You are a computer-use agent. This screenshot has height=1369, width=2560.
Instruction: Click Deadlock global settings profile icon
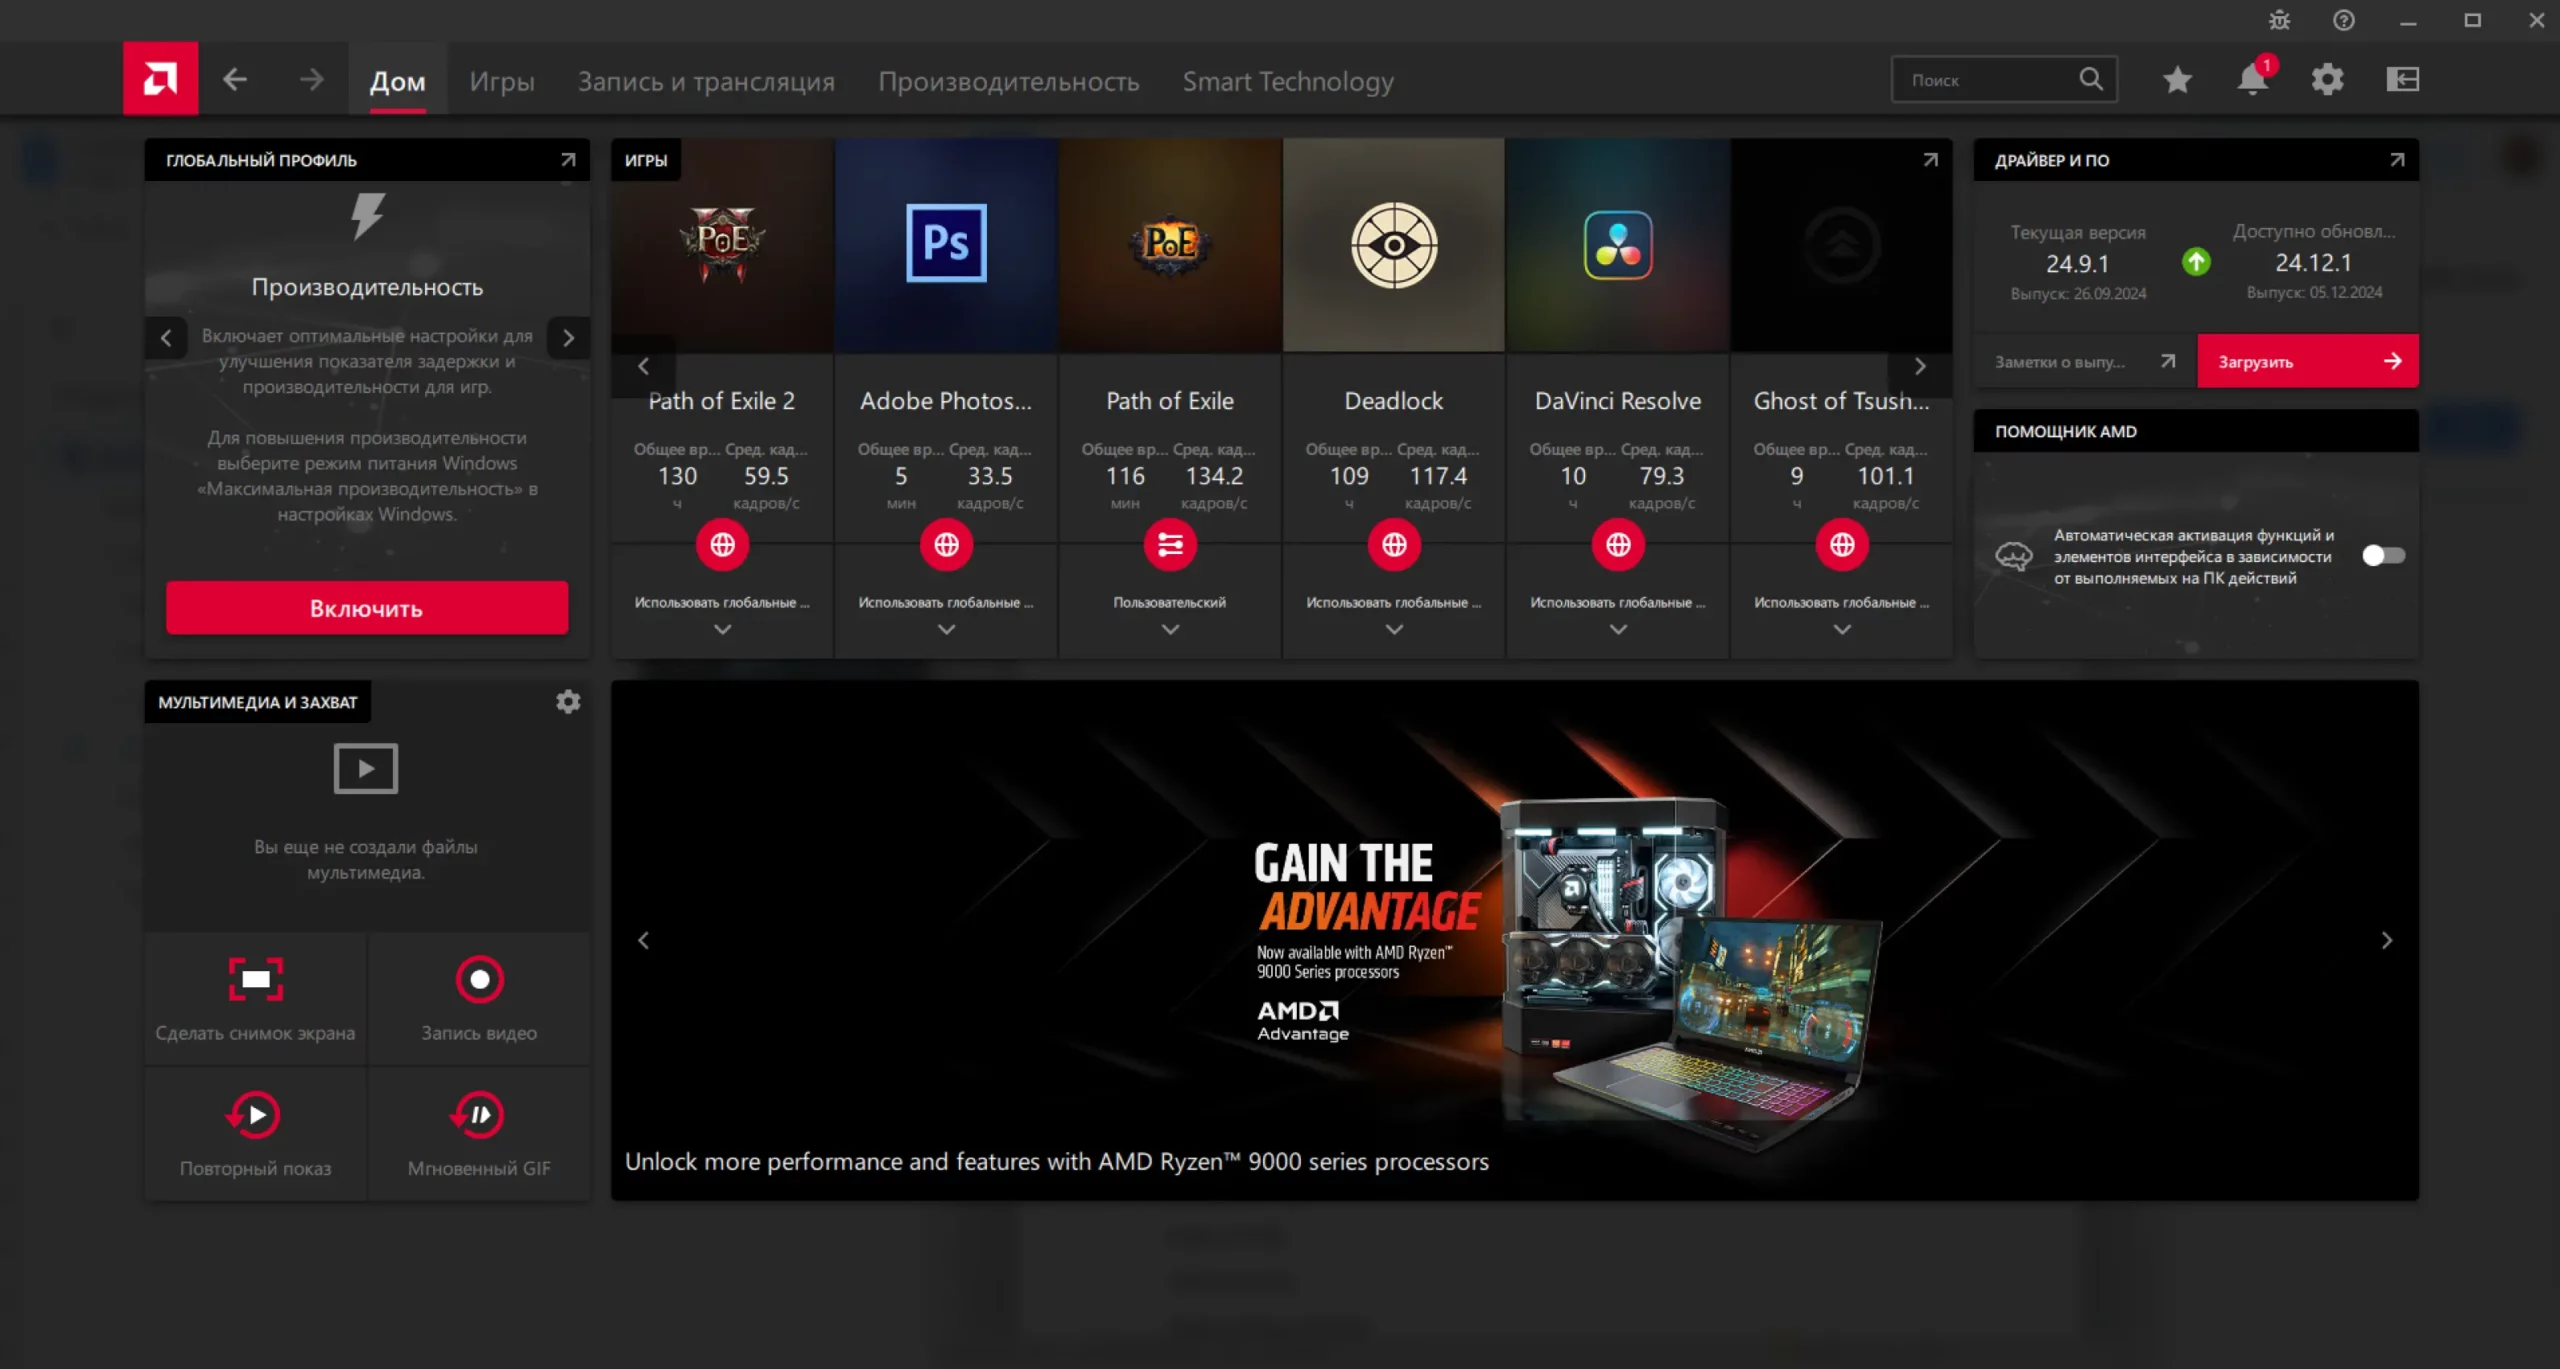1394,545
